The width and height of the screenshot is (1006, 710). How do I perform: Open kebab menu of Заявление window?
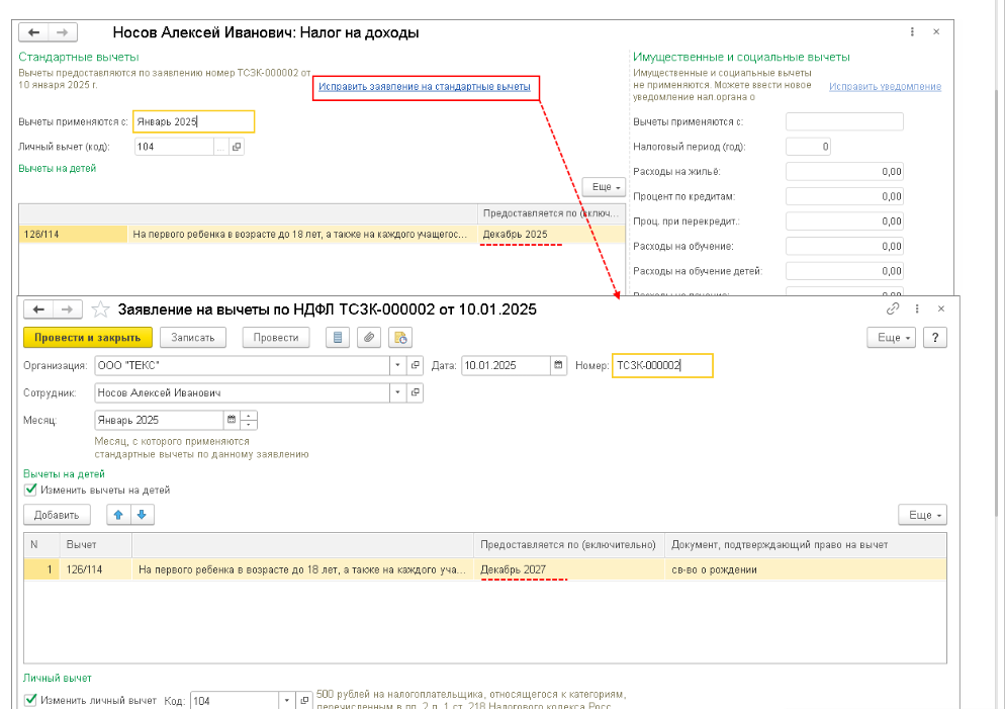(x=917, y=309)
